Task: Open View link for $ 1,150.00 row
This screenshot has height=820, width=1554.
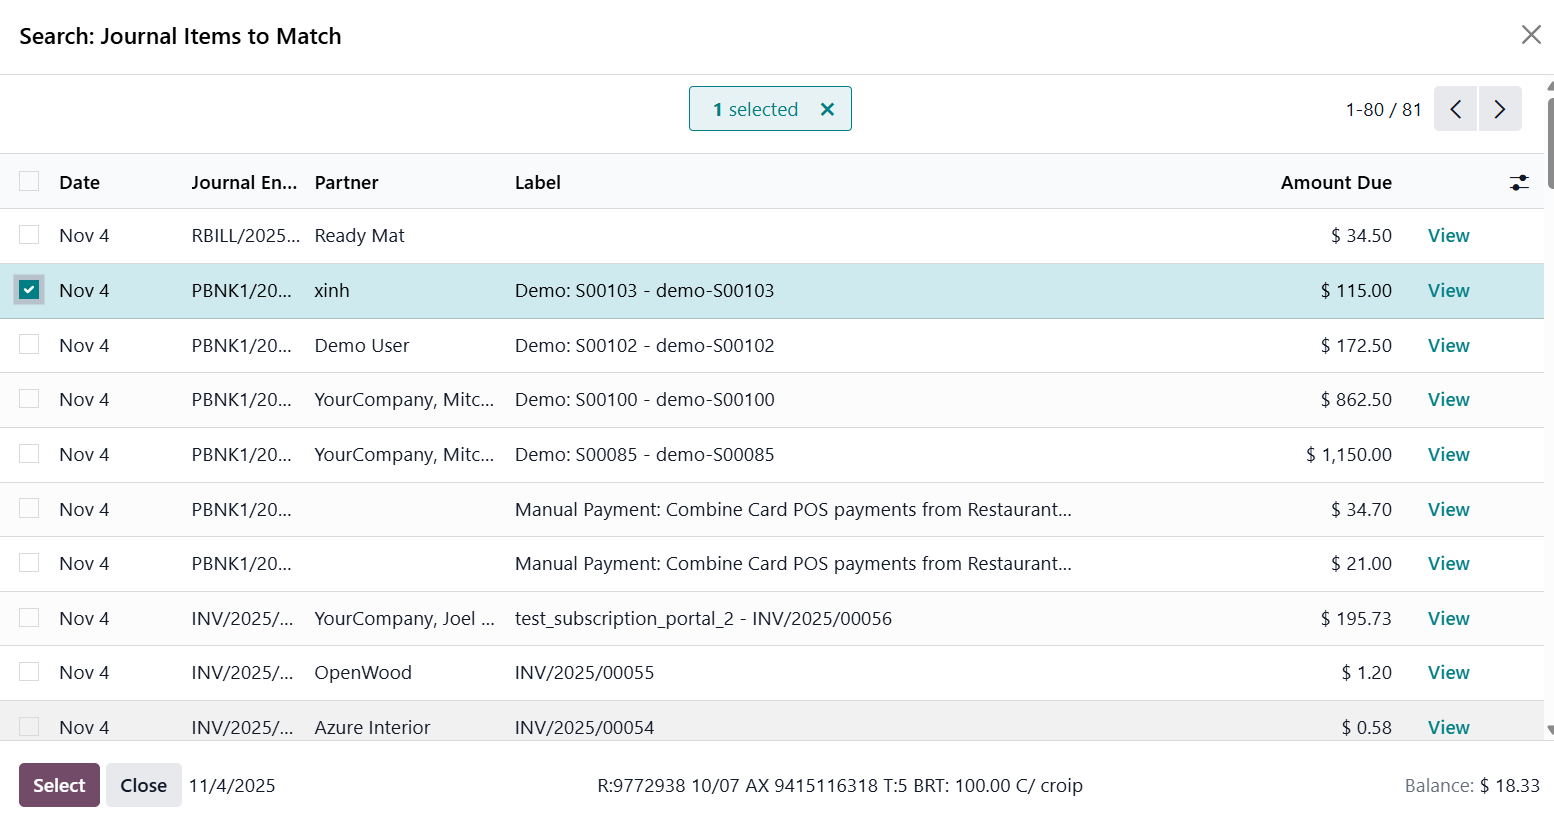Action: pyautogui.click(x=1448, y=455)
